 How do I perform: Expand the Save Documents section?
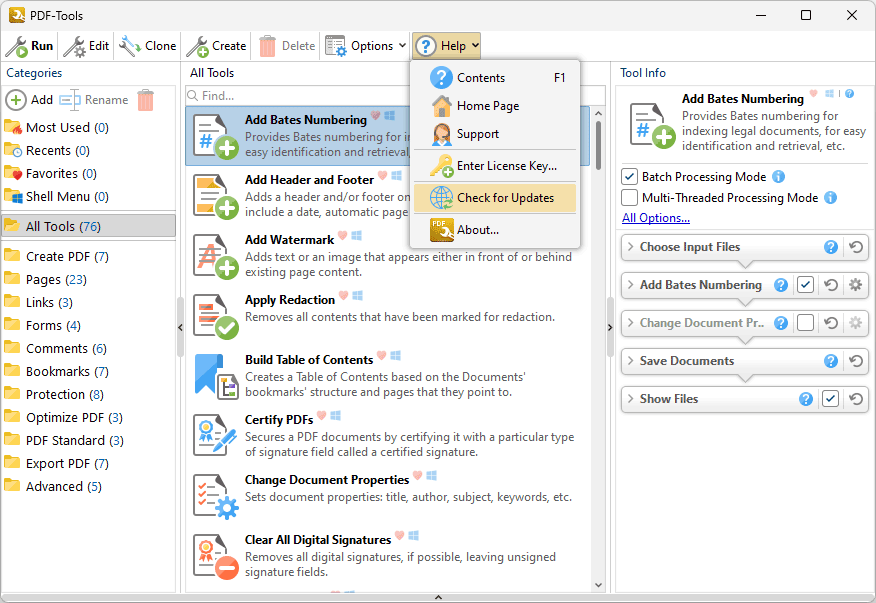[x=630, y=361]
